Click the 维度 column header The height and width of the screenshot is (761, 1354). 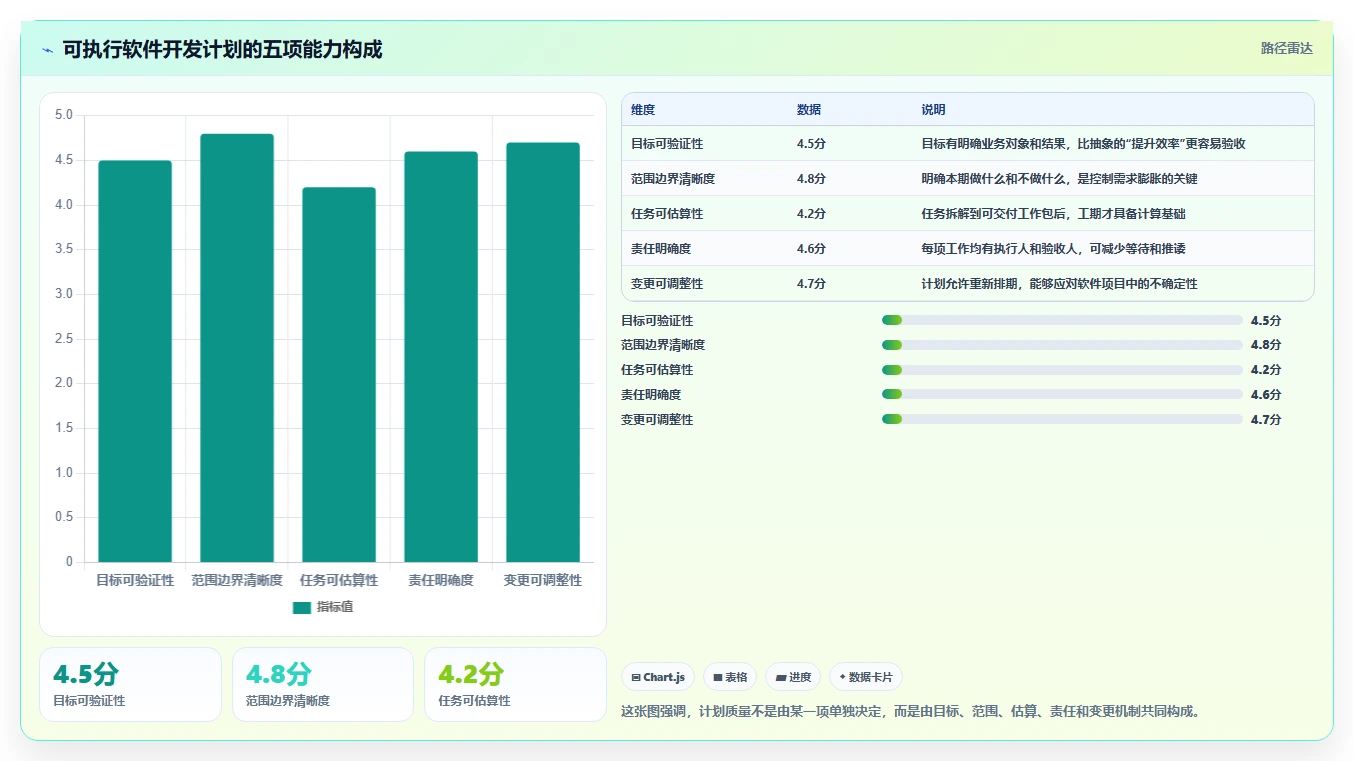coord(643,110)
